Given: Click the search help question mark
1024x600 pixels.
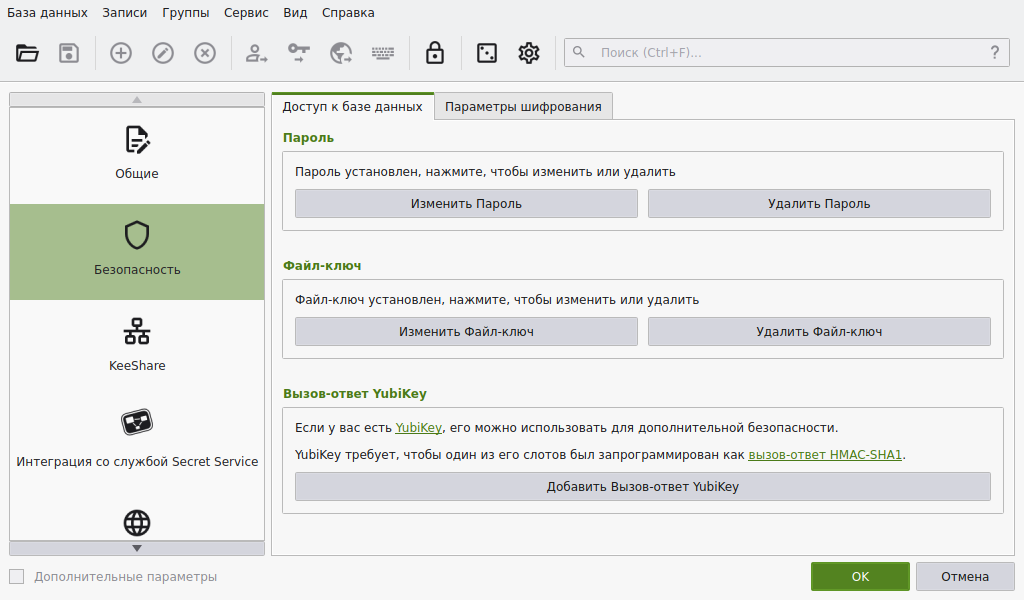Looking at the screenshot, I should (994, 53).
